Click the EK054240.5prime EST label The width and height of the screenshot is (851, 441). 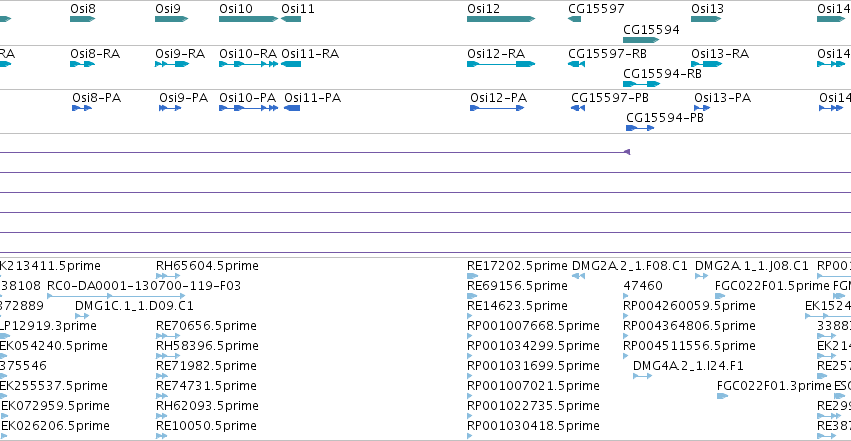[53, 346]
